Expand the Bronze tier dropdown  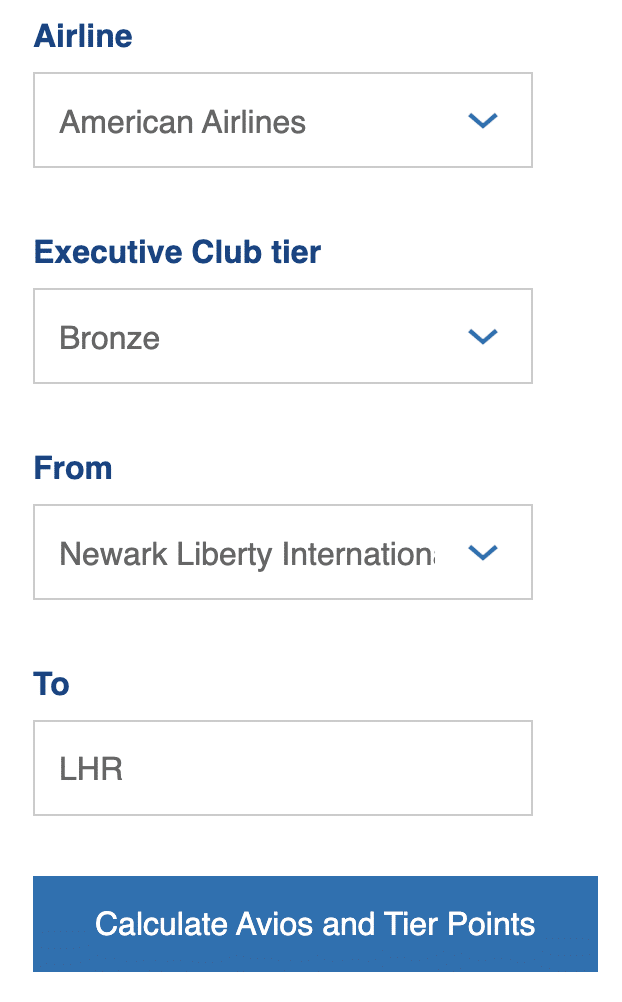coord(282,337)
